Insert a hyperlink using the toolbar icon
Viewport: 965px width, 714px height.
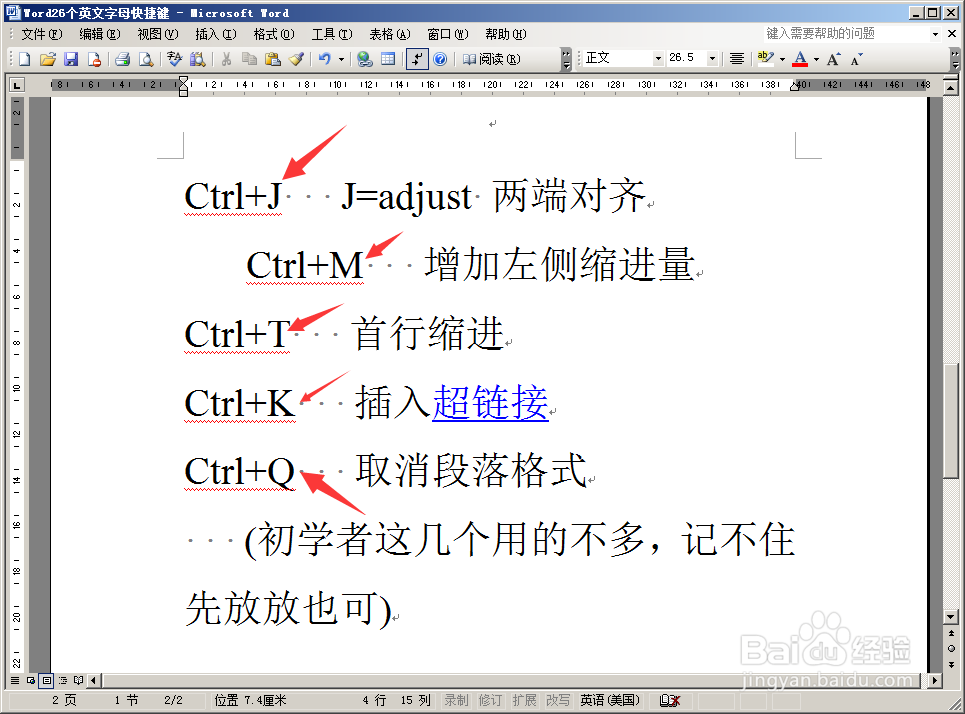click(362, 58)
